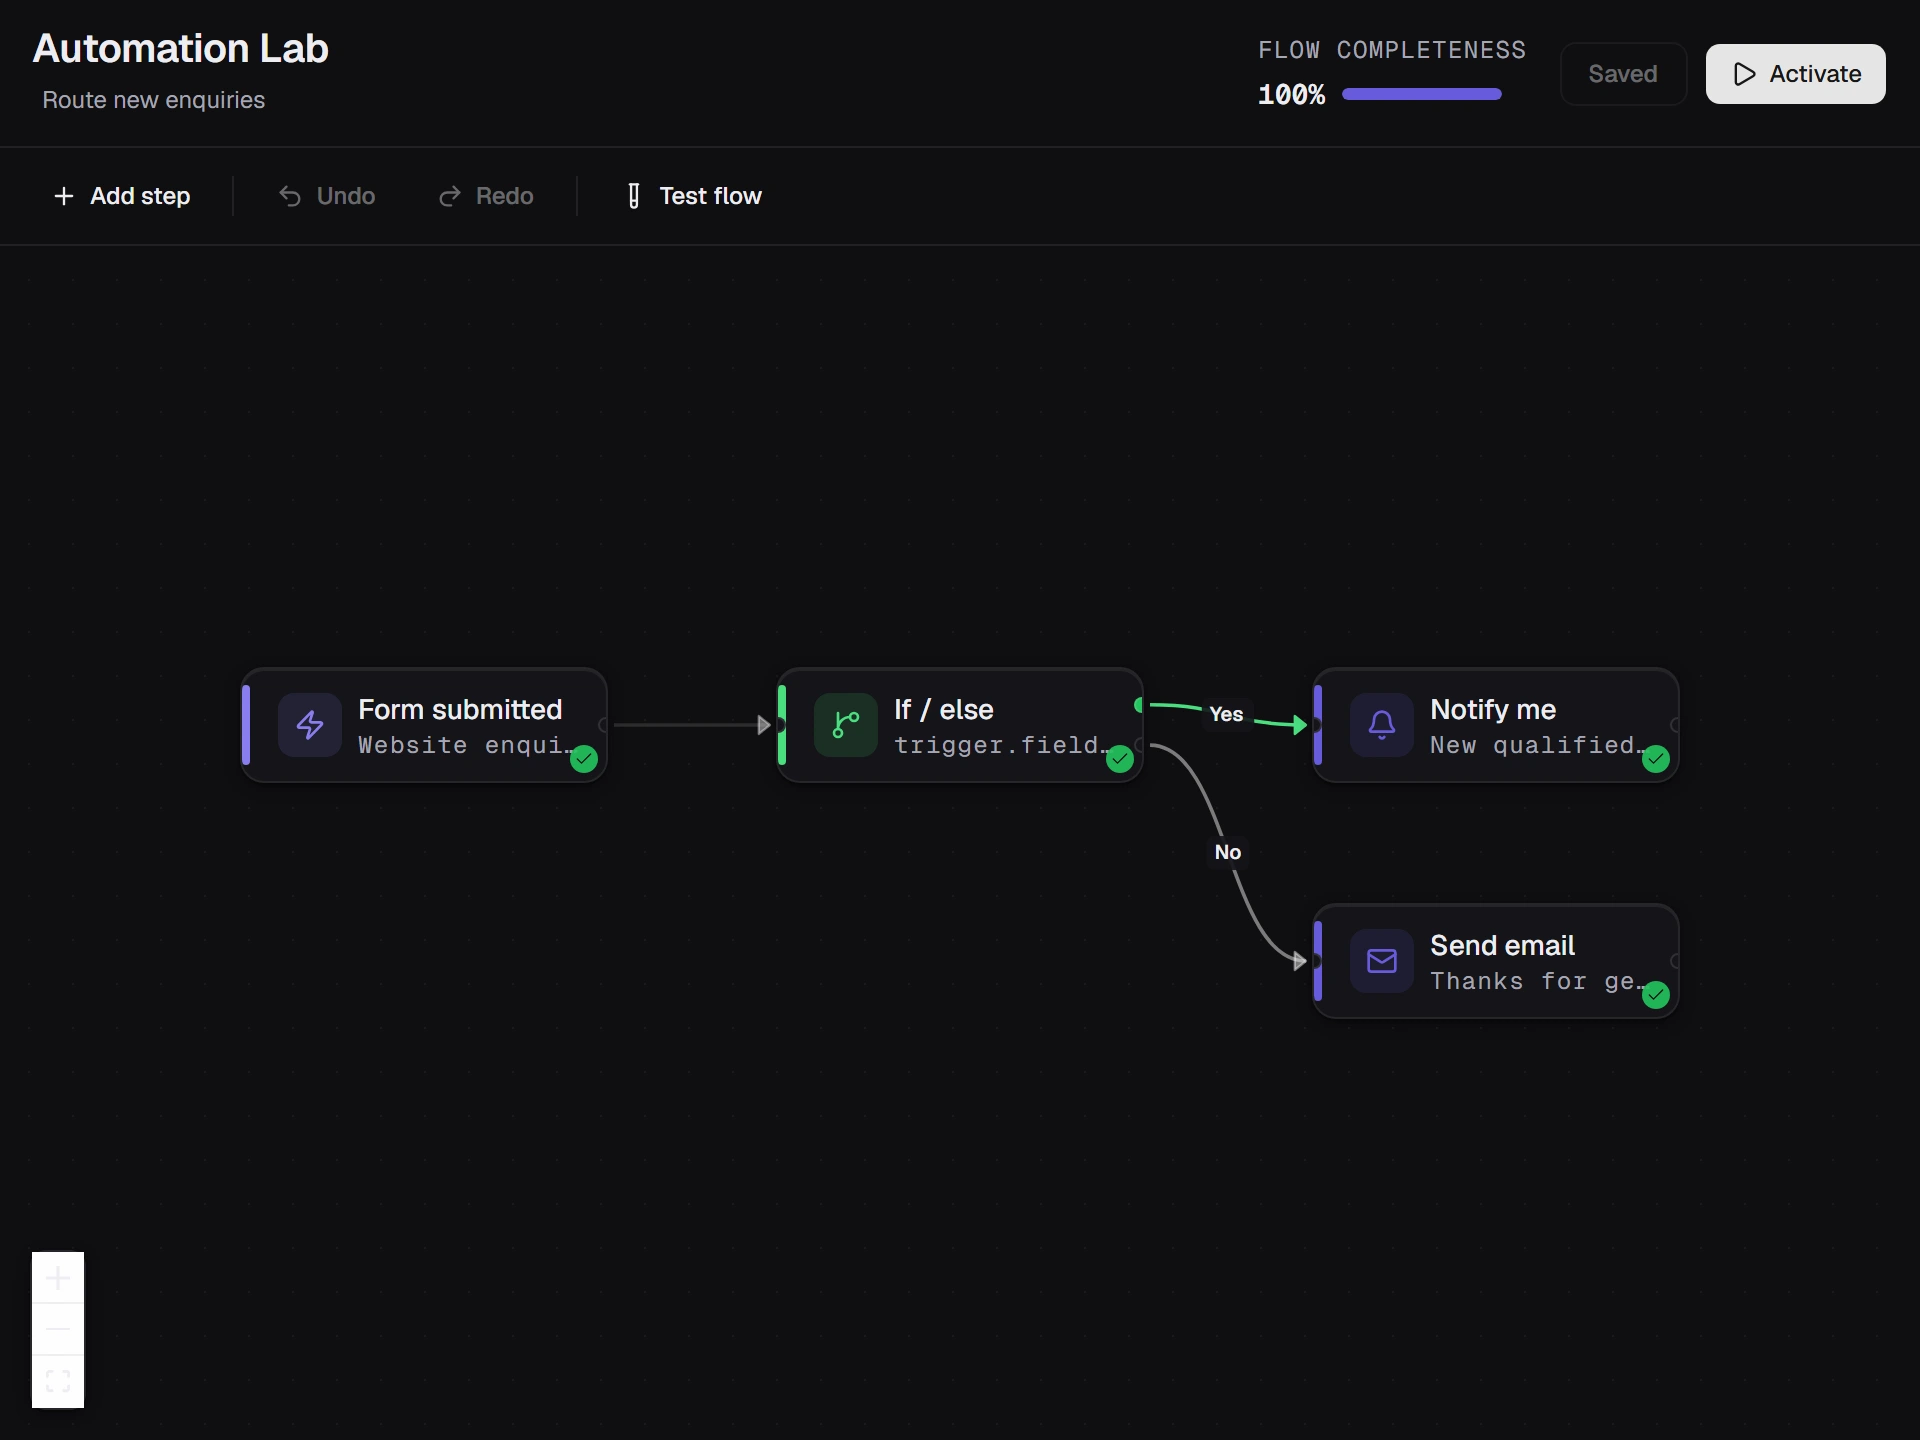1920x1440 pixels.
Task: Select the No branch label
Action: pos(1228,852)
